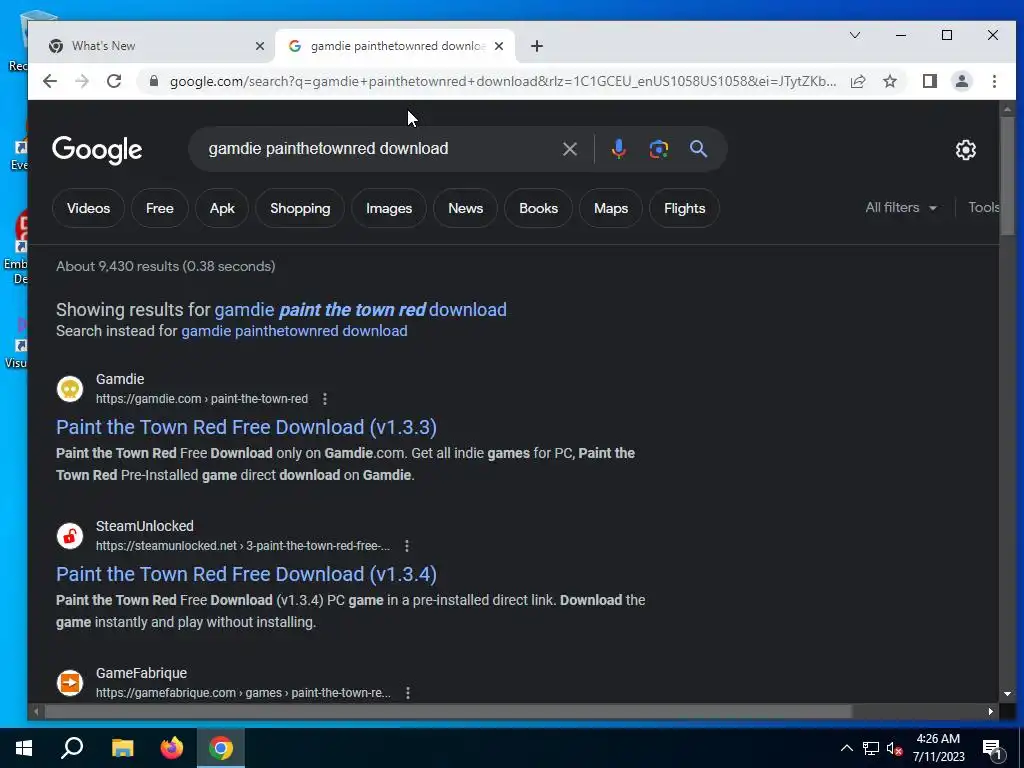The width and height of the screenshot is (1024, 768).
Task: Open the notification center
Action: tap(993, 750)
